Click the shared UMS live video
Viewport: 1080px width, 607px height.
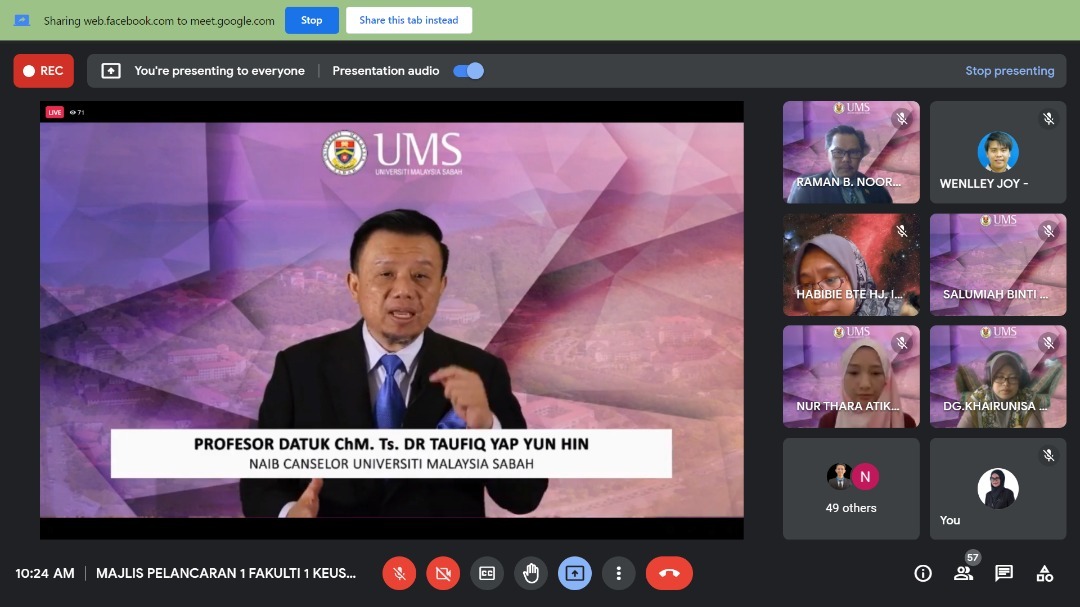pos(391,320)
